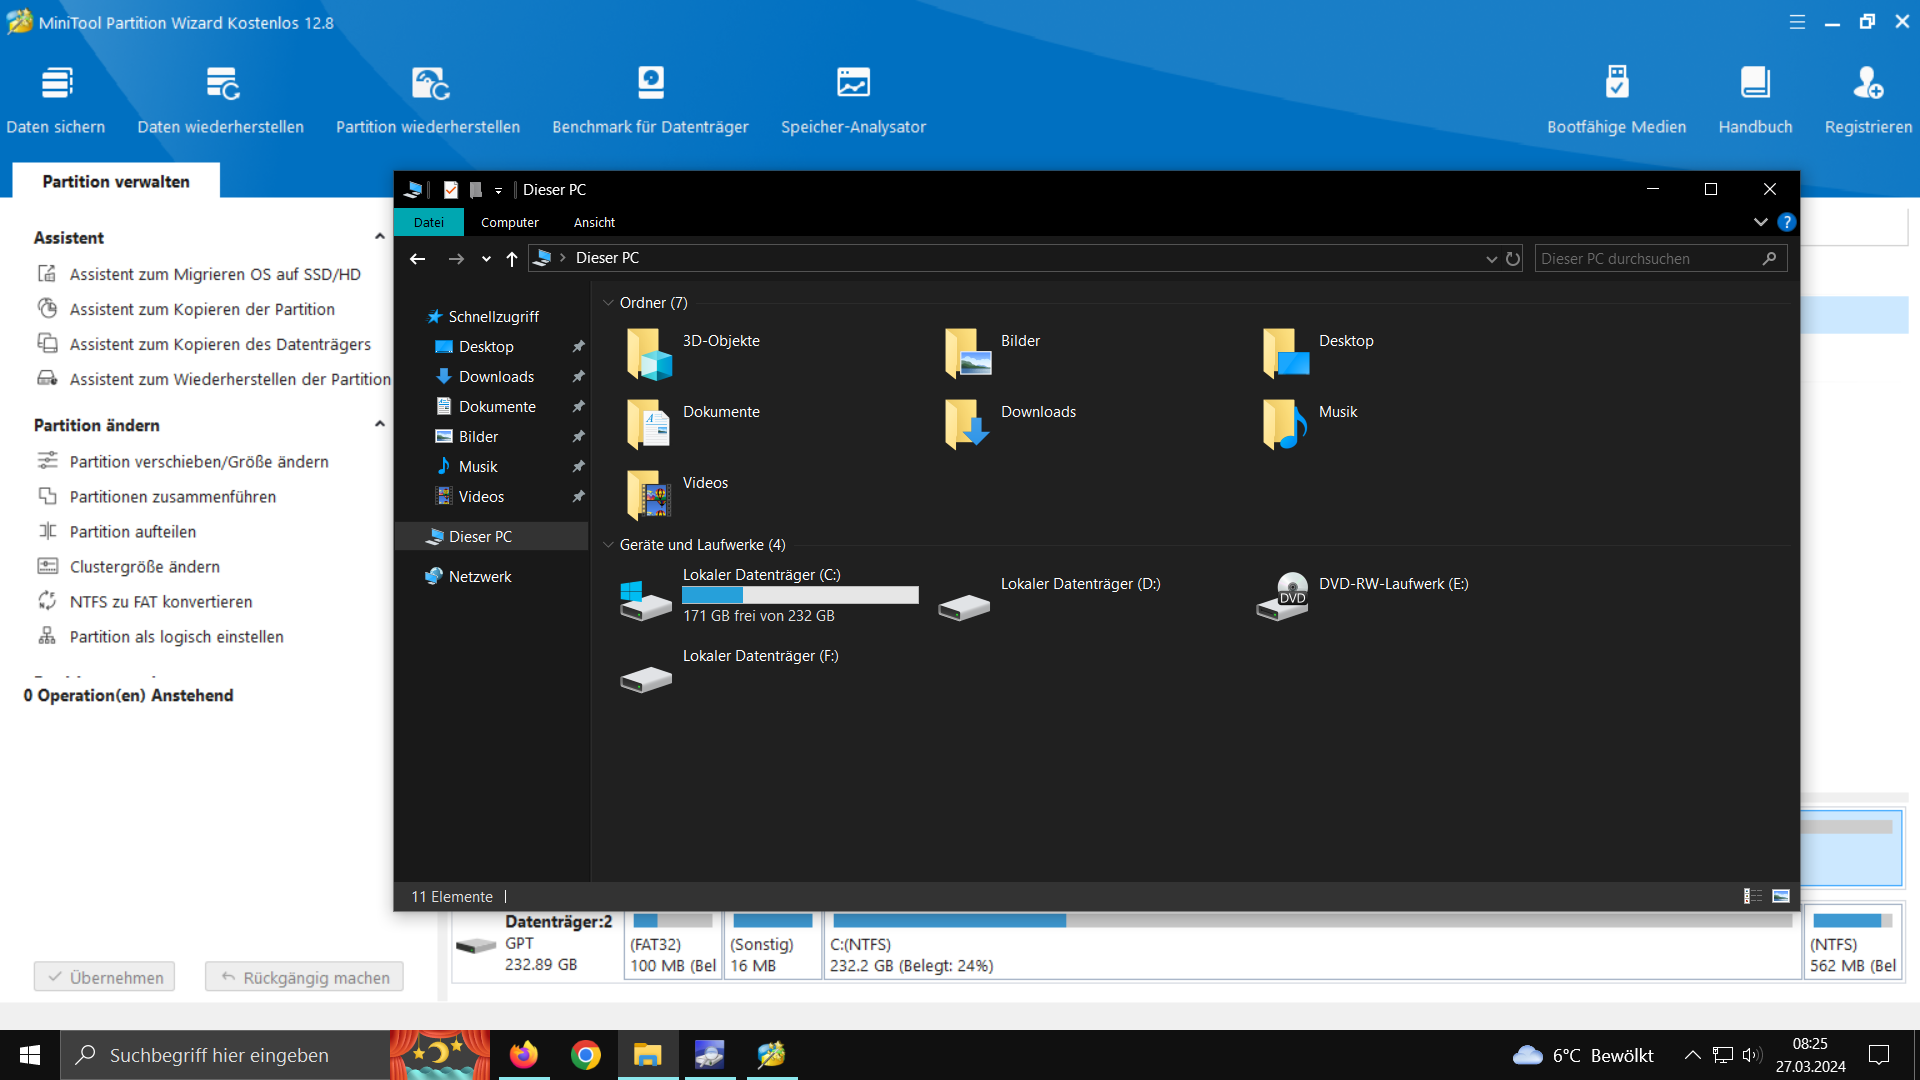Viewport: 1920px width, 1080px height.
Task: Switch to large icons view in Explorer status bar
Action: [x=1781, y=896]
